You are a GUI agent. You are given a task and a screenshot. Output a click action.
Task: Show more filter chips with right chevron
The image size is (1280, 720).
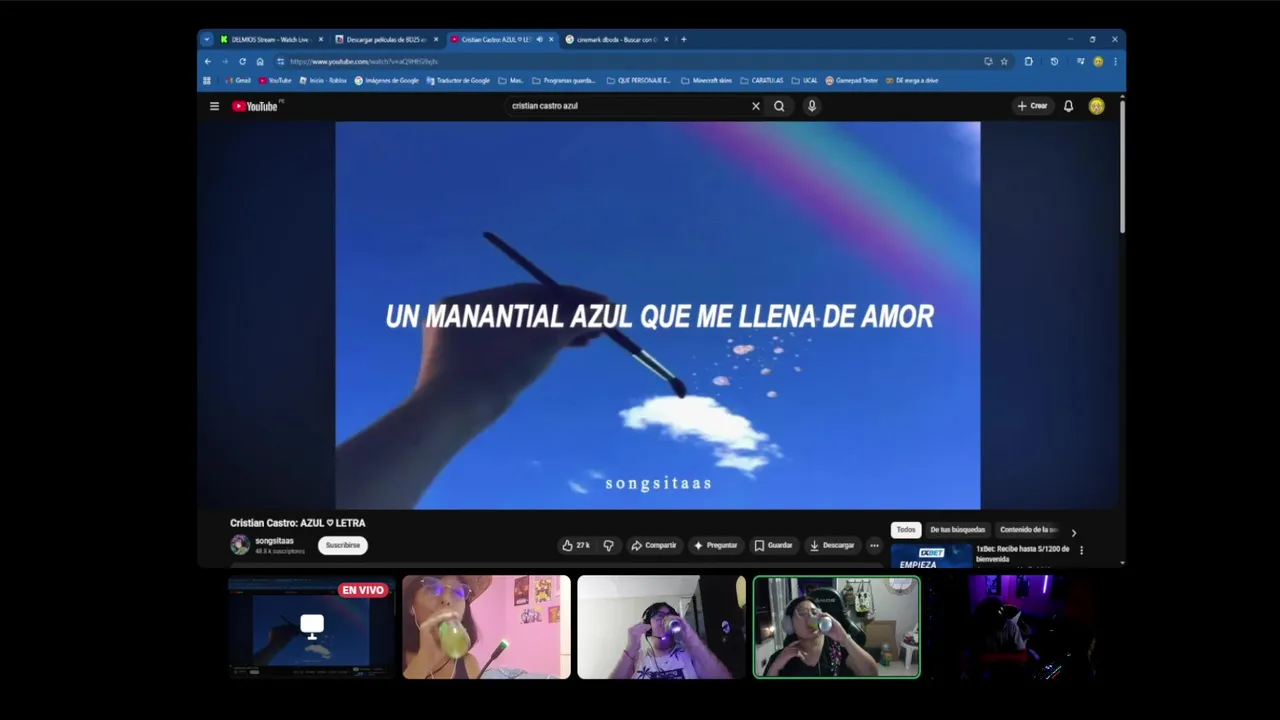1074,533
